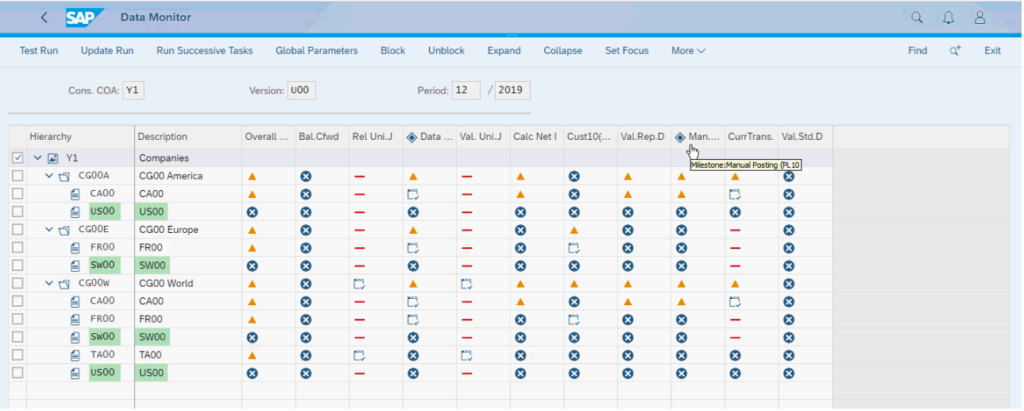Open the user profile icon
The height and width of the screenshot is (411, 1024).
click(x=980, y=18)
